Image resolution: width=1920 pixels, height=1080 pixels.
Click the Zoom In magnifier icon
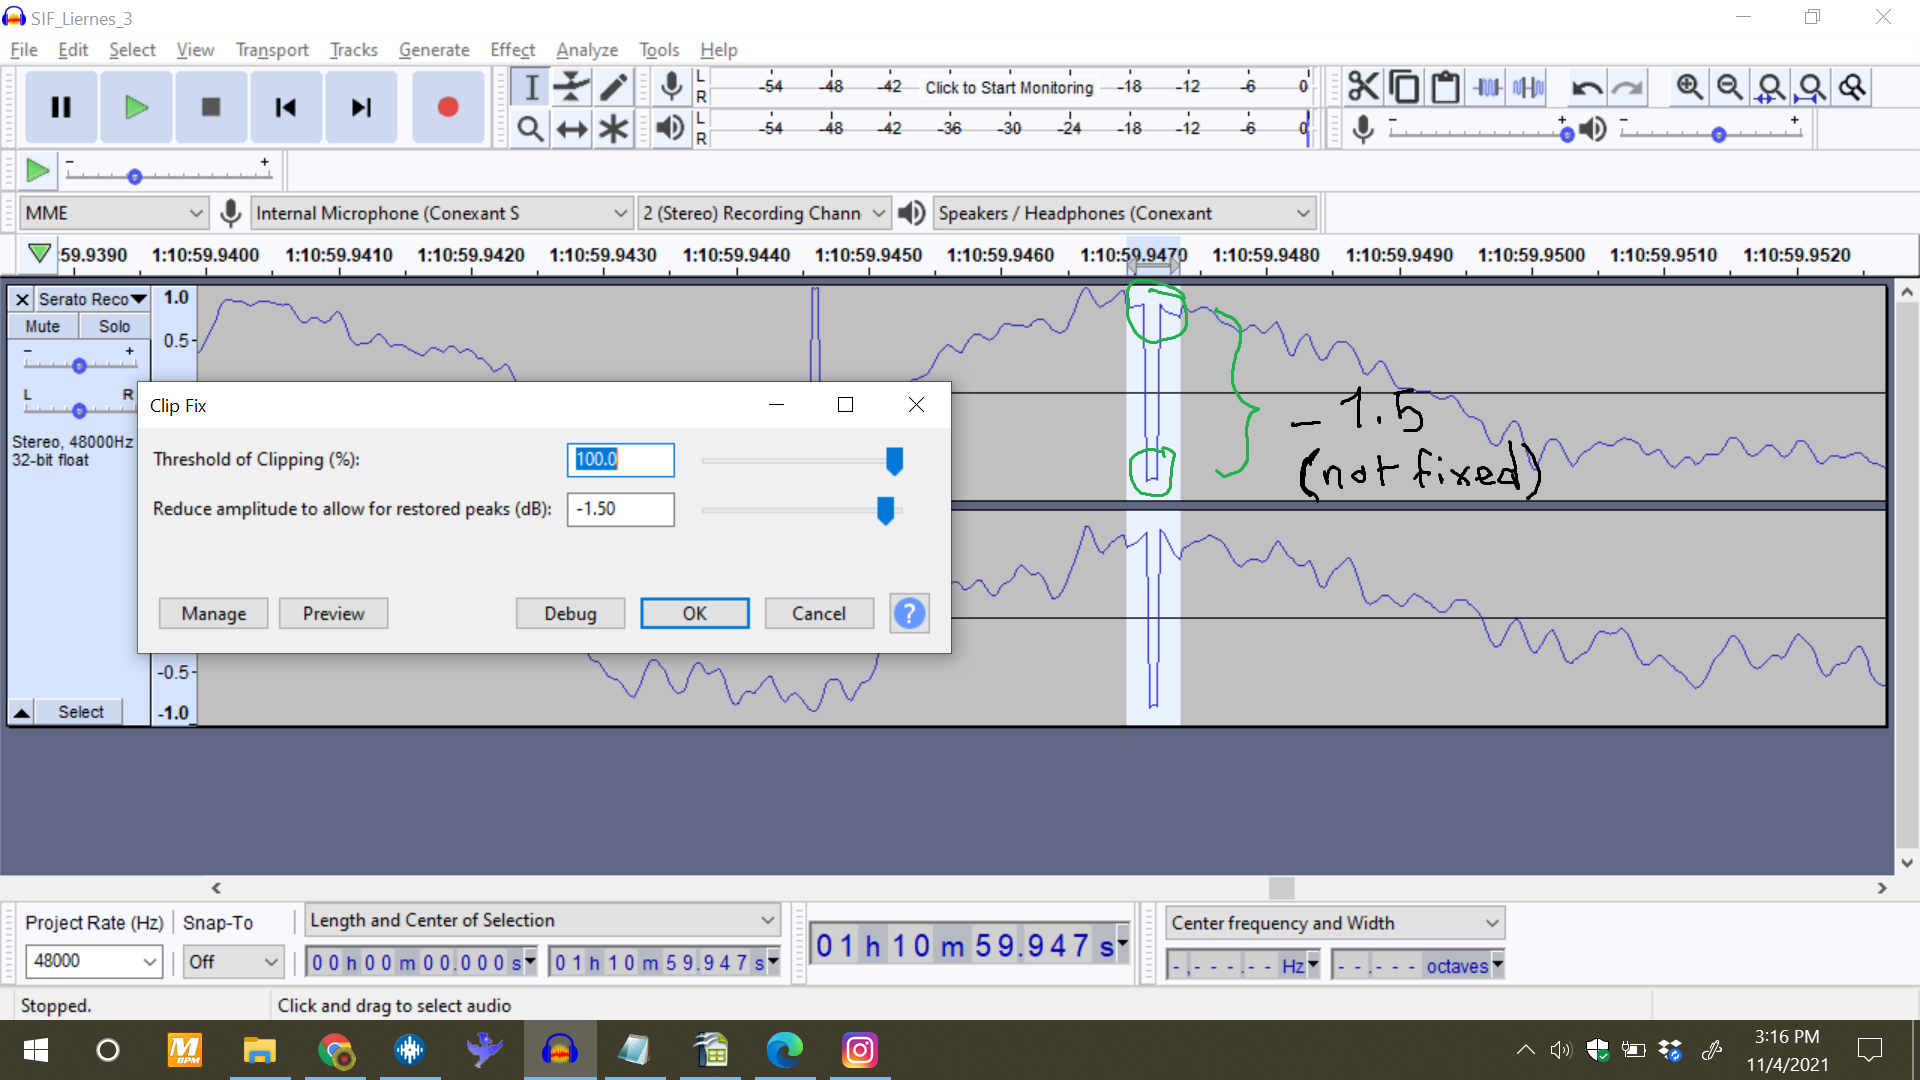[1689, 87]
